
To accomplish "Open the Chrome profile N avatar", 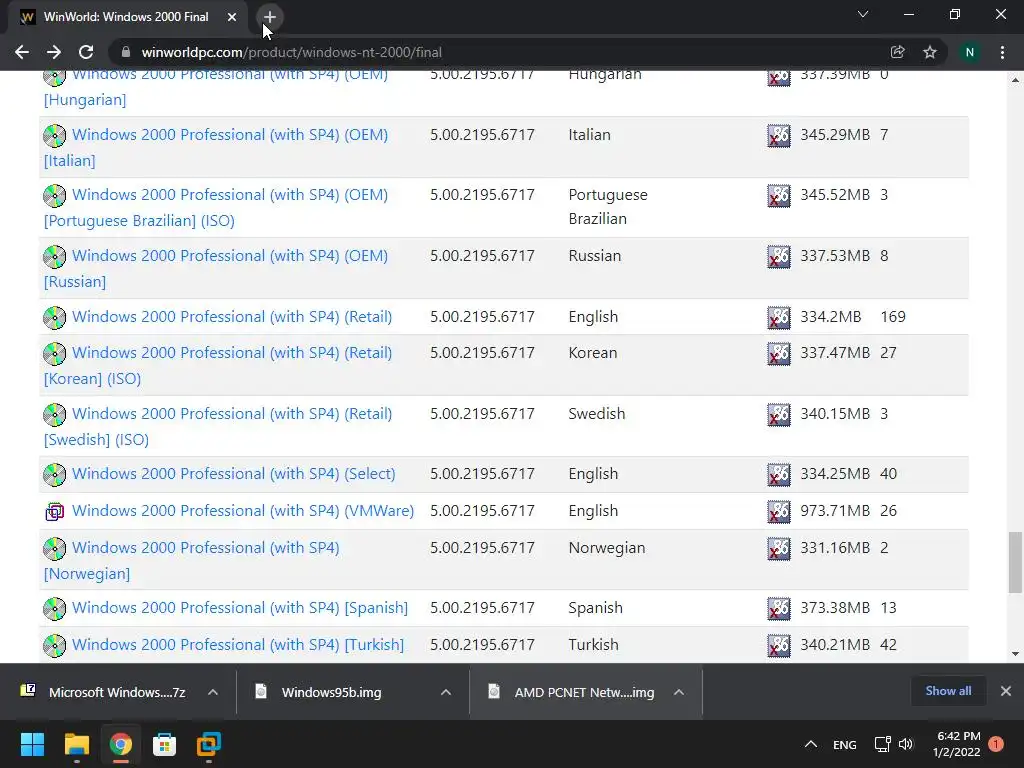I will pos(970,52).
